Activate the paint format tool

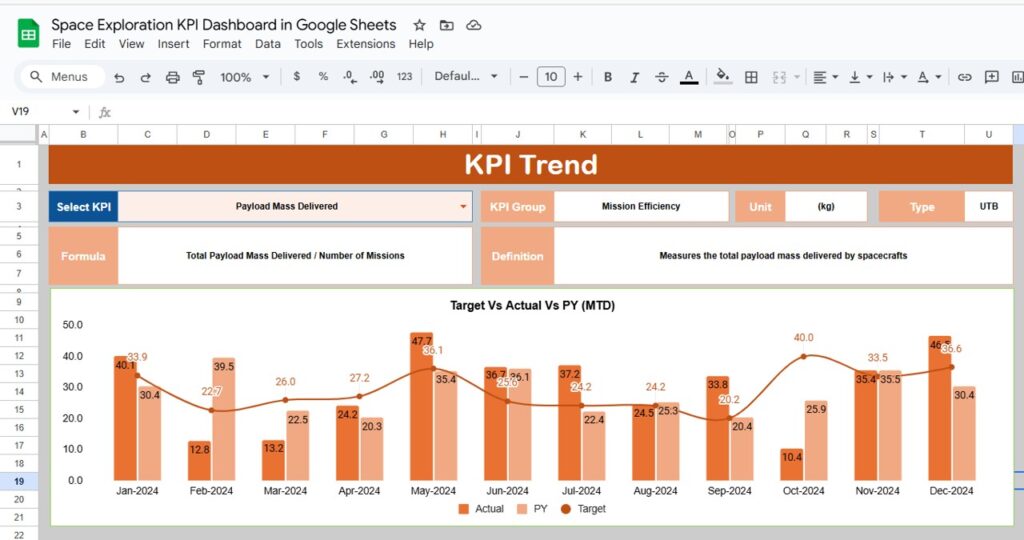coord(199,77)
